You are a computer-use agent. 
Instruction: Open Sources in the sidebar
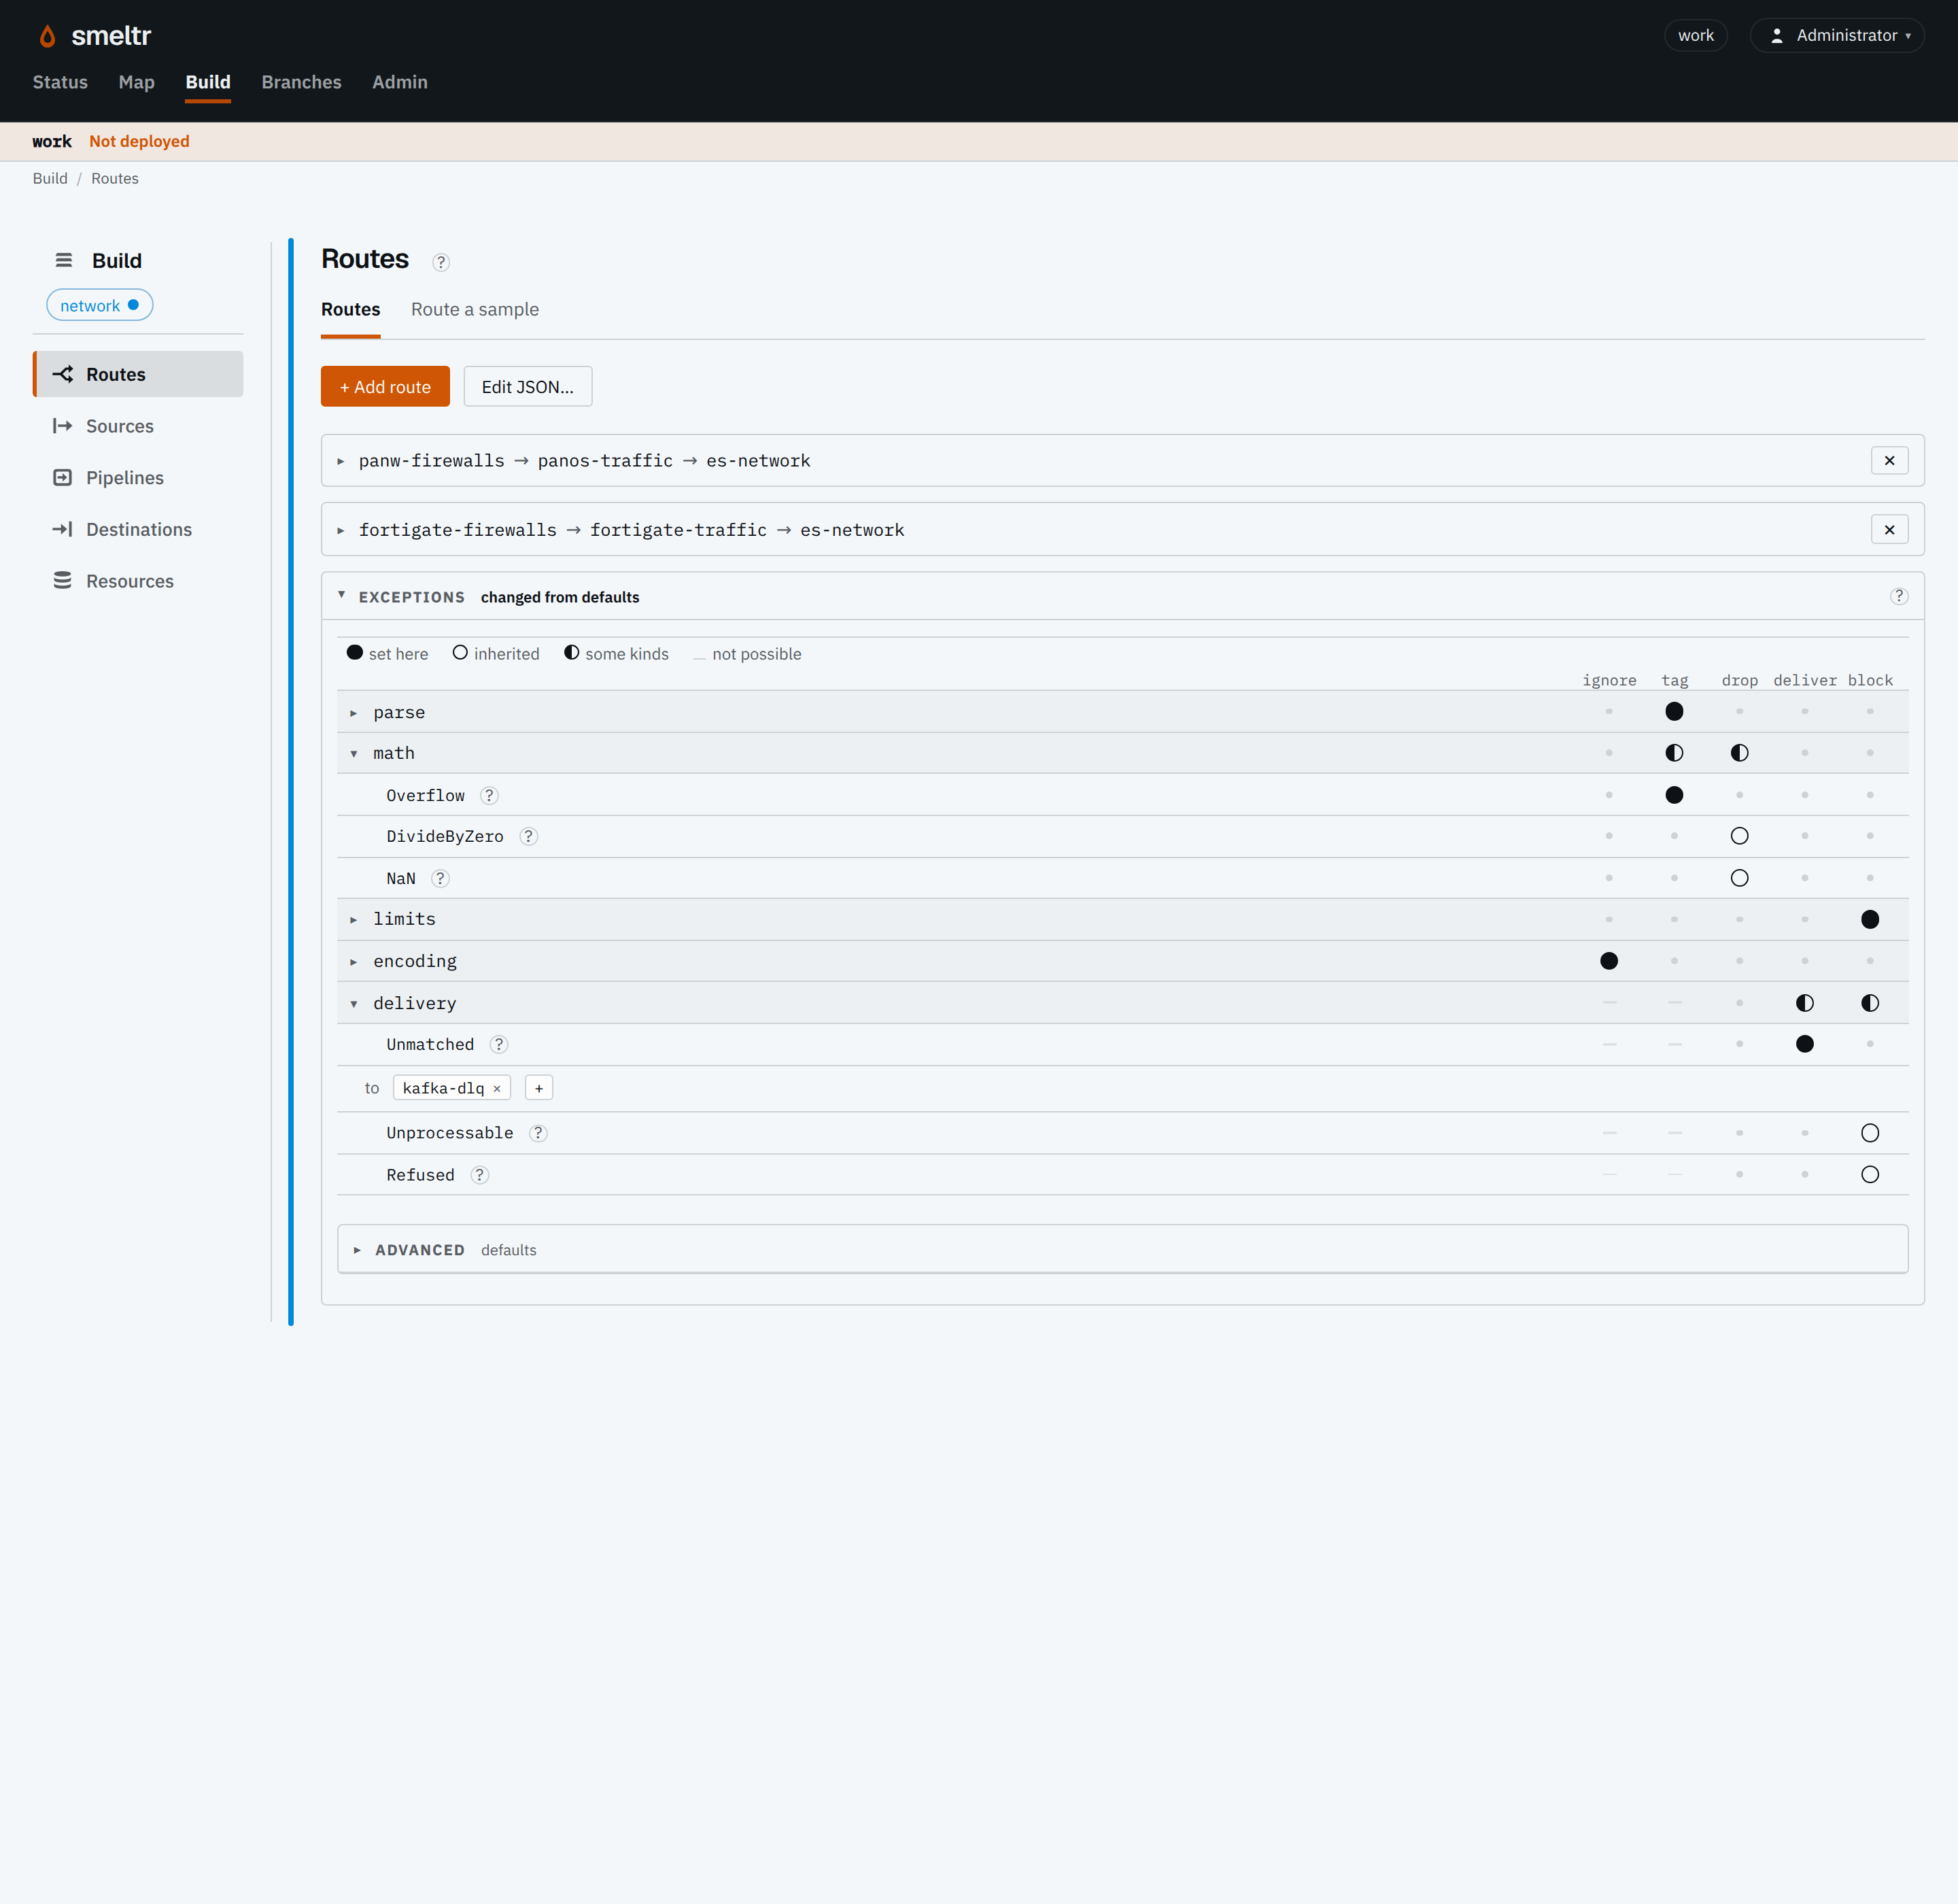point(138,426)
